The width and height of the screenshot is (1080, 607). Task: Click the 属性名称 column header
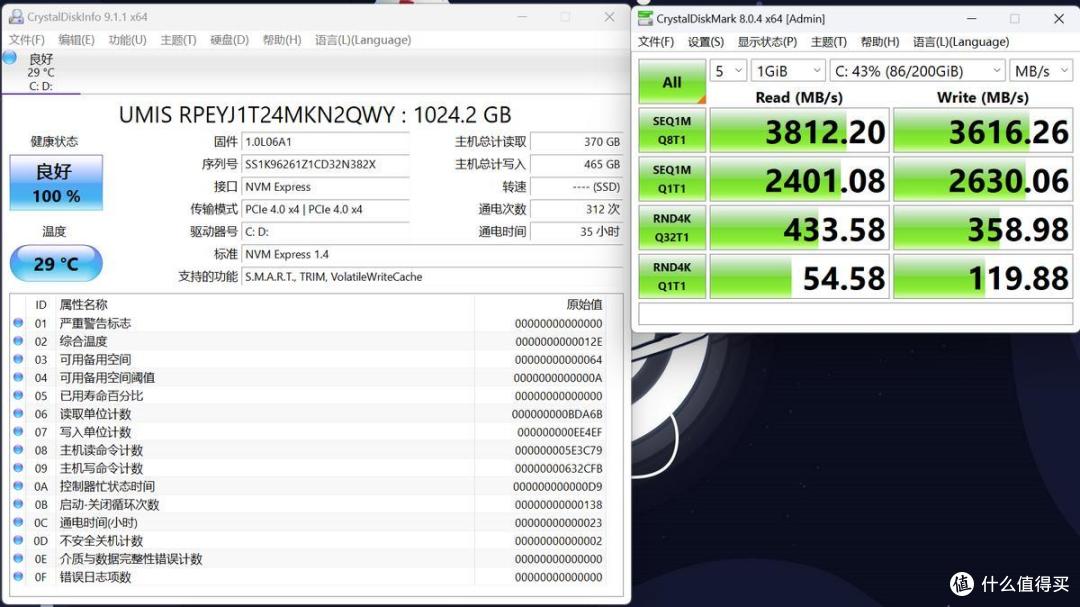83,305
